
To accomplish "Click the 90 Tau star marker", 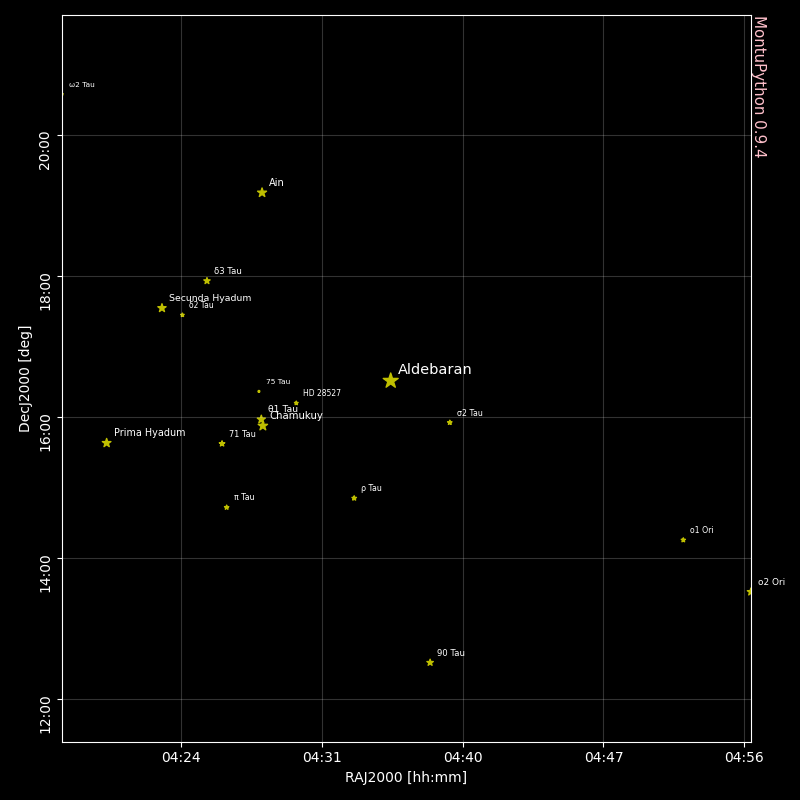I will coord(430,662).
